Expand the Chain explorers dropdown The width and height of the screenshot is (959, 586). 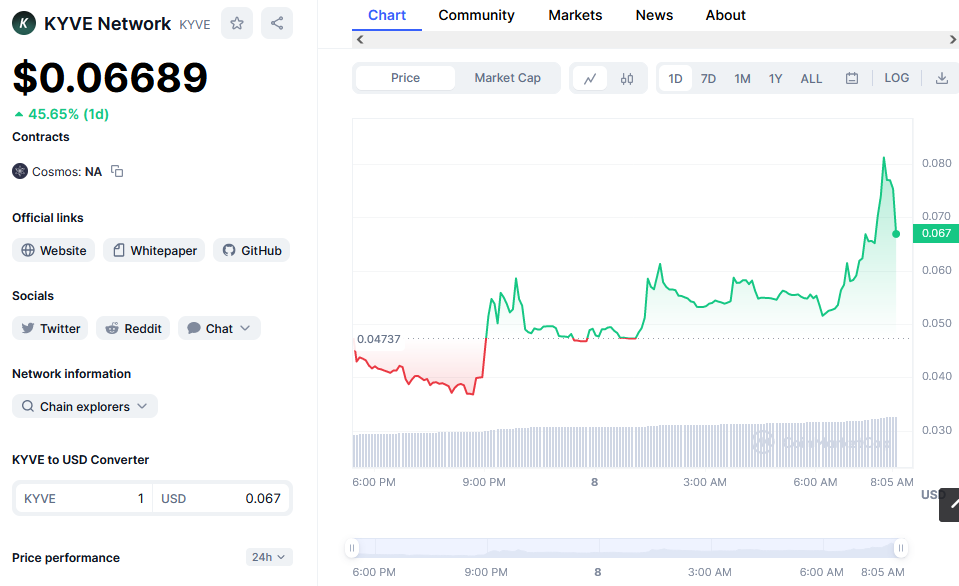(x=85, y=406)
